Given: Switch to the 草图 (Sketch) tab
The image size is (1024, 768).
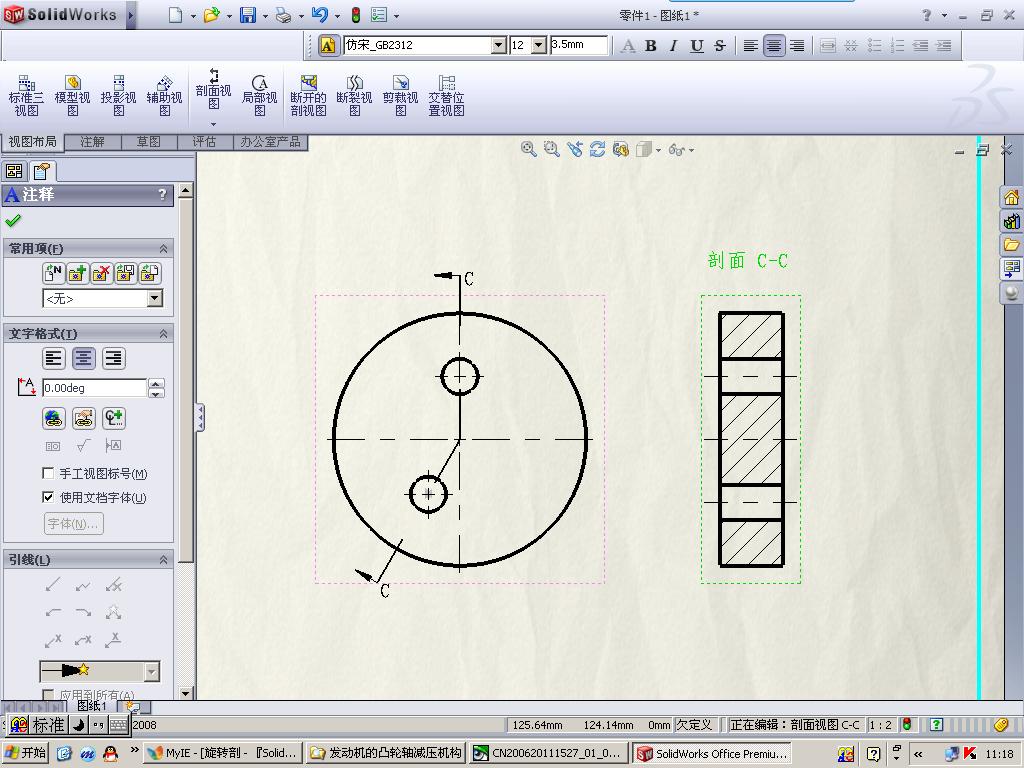Looking at the screenshot, I should click(148, 142).
